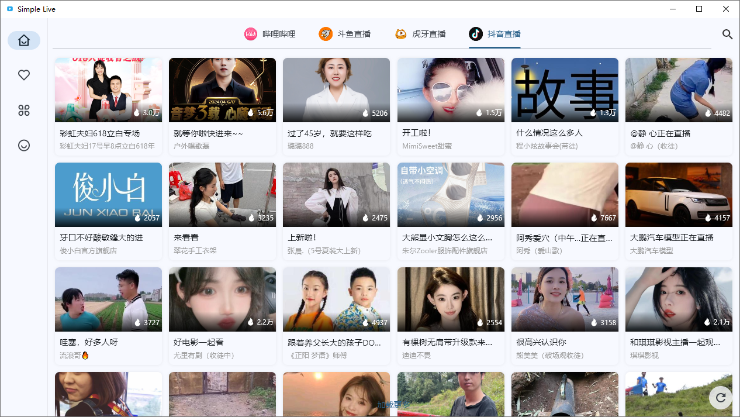Screen dimensions: 740x417
Task: Open favorites with the heart sidebar icon
Action: 24,75
